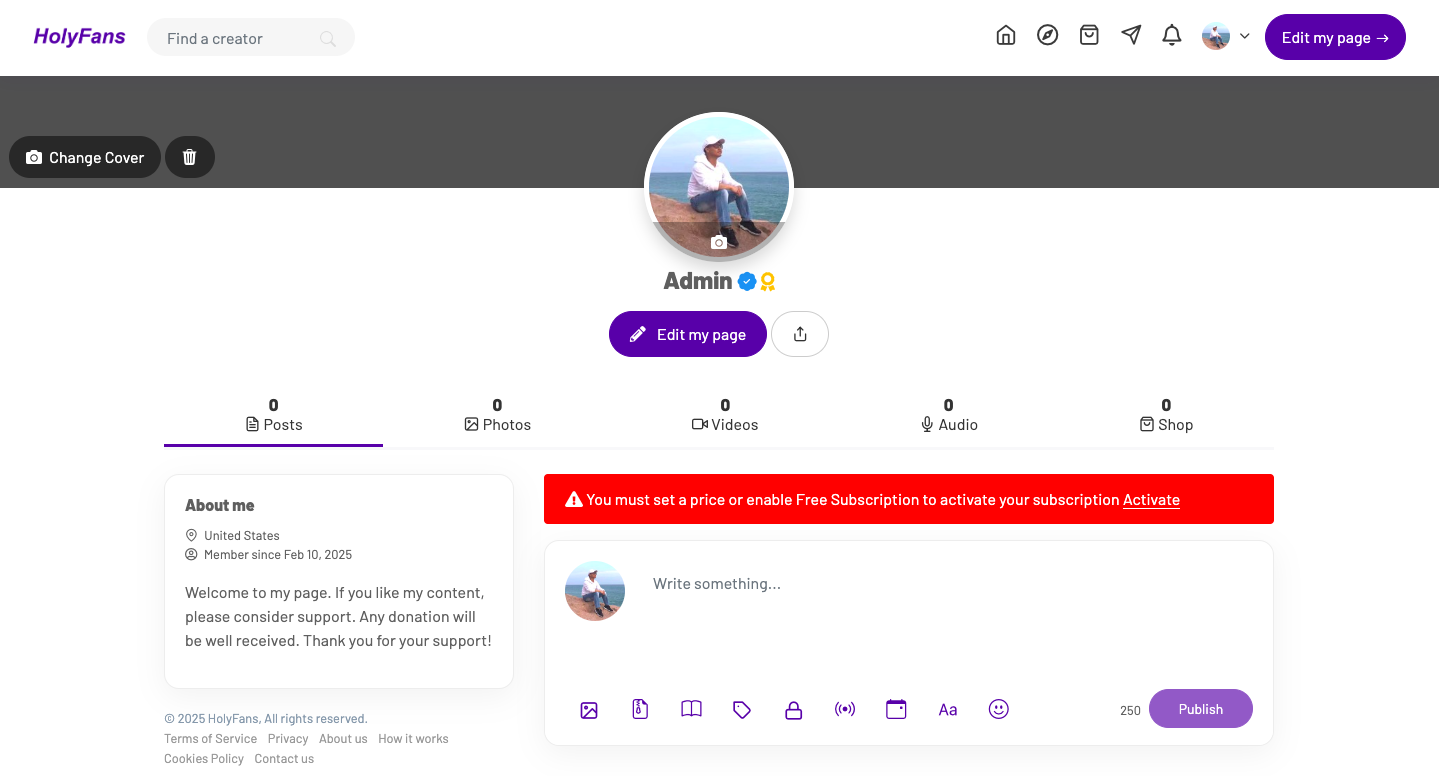
Task: Open the explore compass icon
Action: [x=1047, y=36]
